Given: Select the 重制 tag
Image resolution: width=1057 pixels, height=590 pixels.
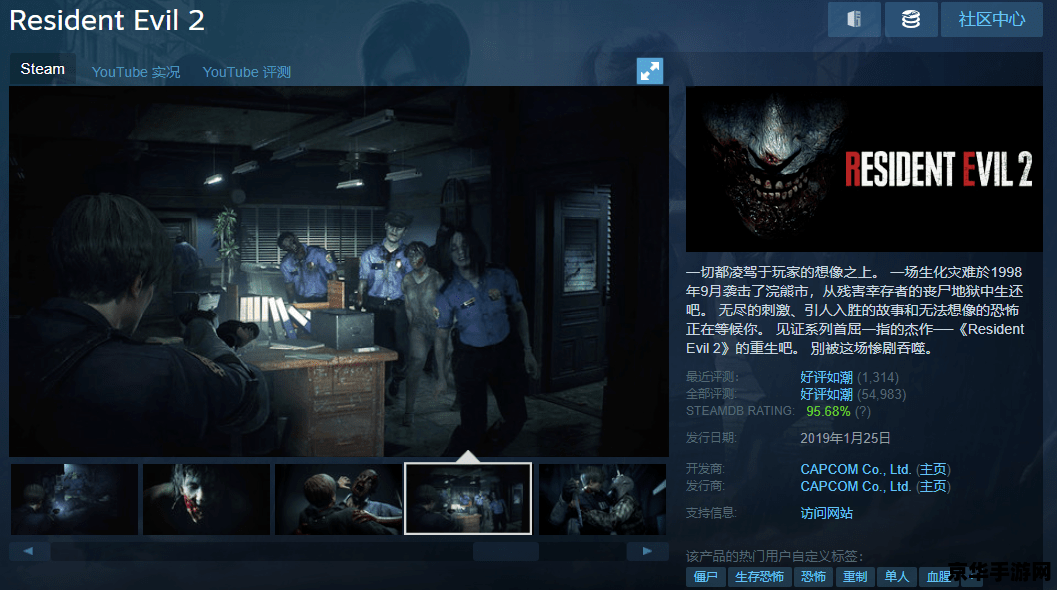Looking at the screenshot, I should (855, 577).
